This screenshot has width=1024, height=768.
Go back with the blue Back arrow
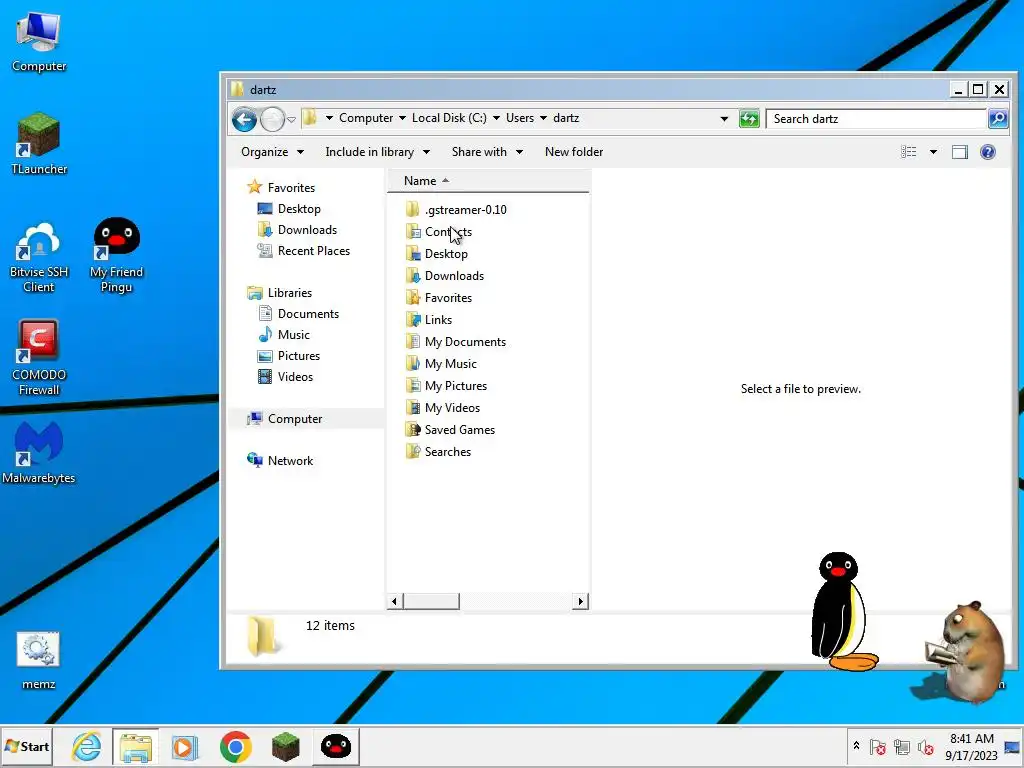pos(244,119)
